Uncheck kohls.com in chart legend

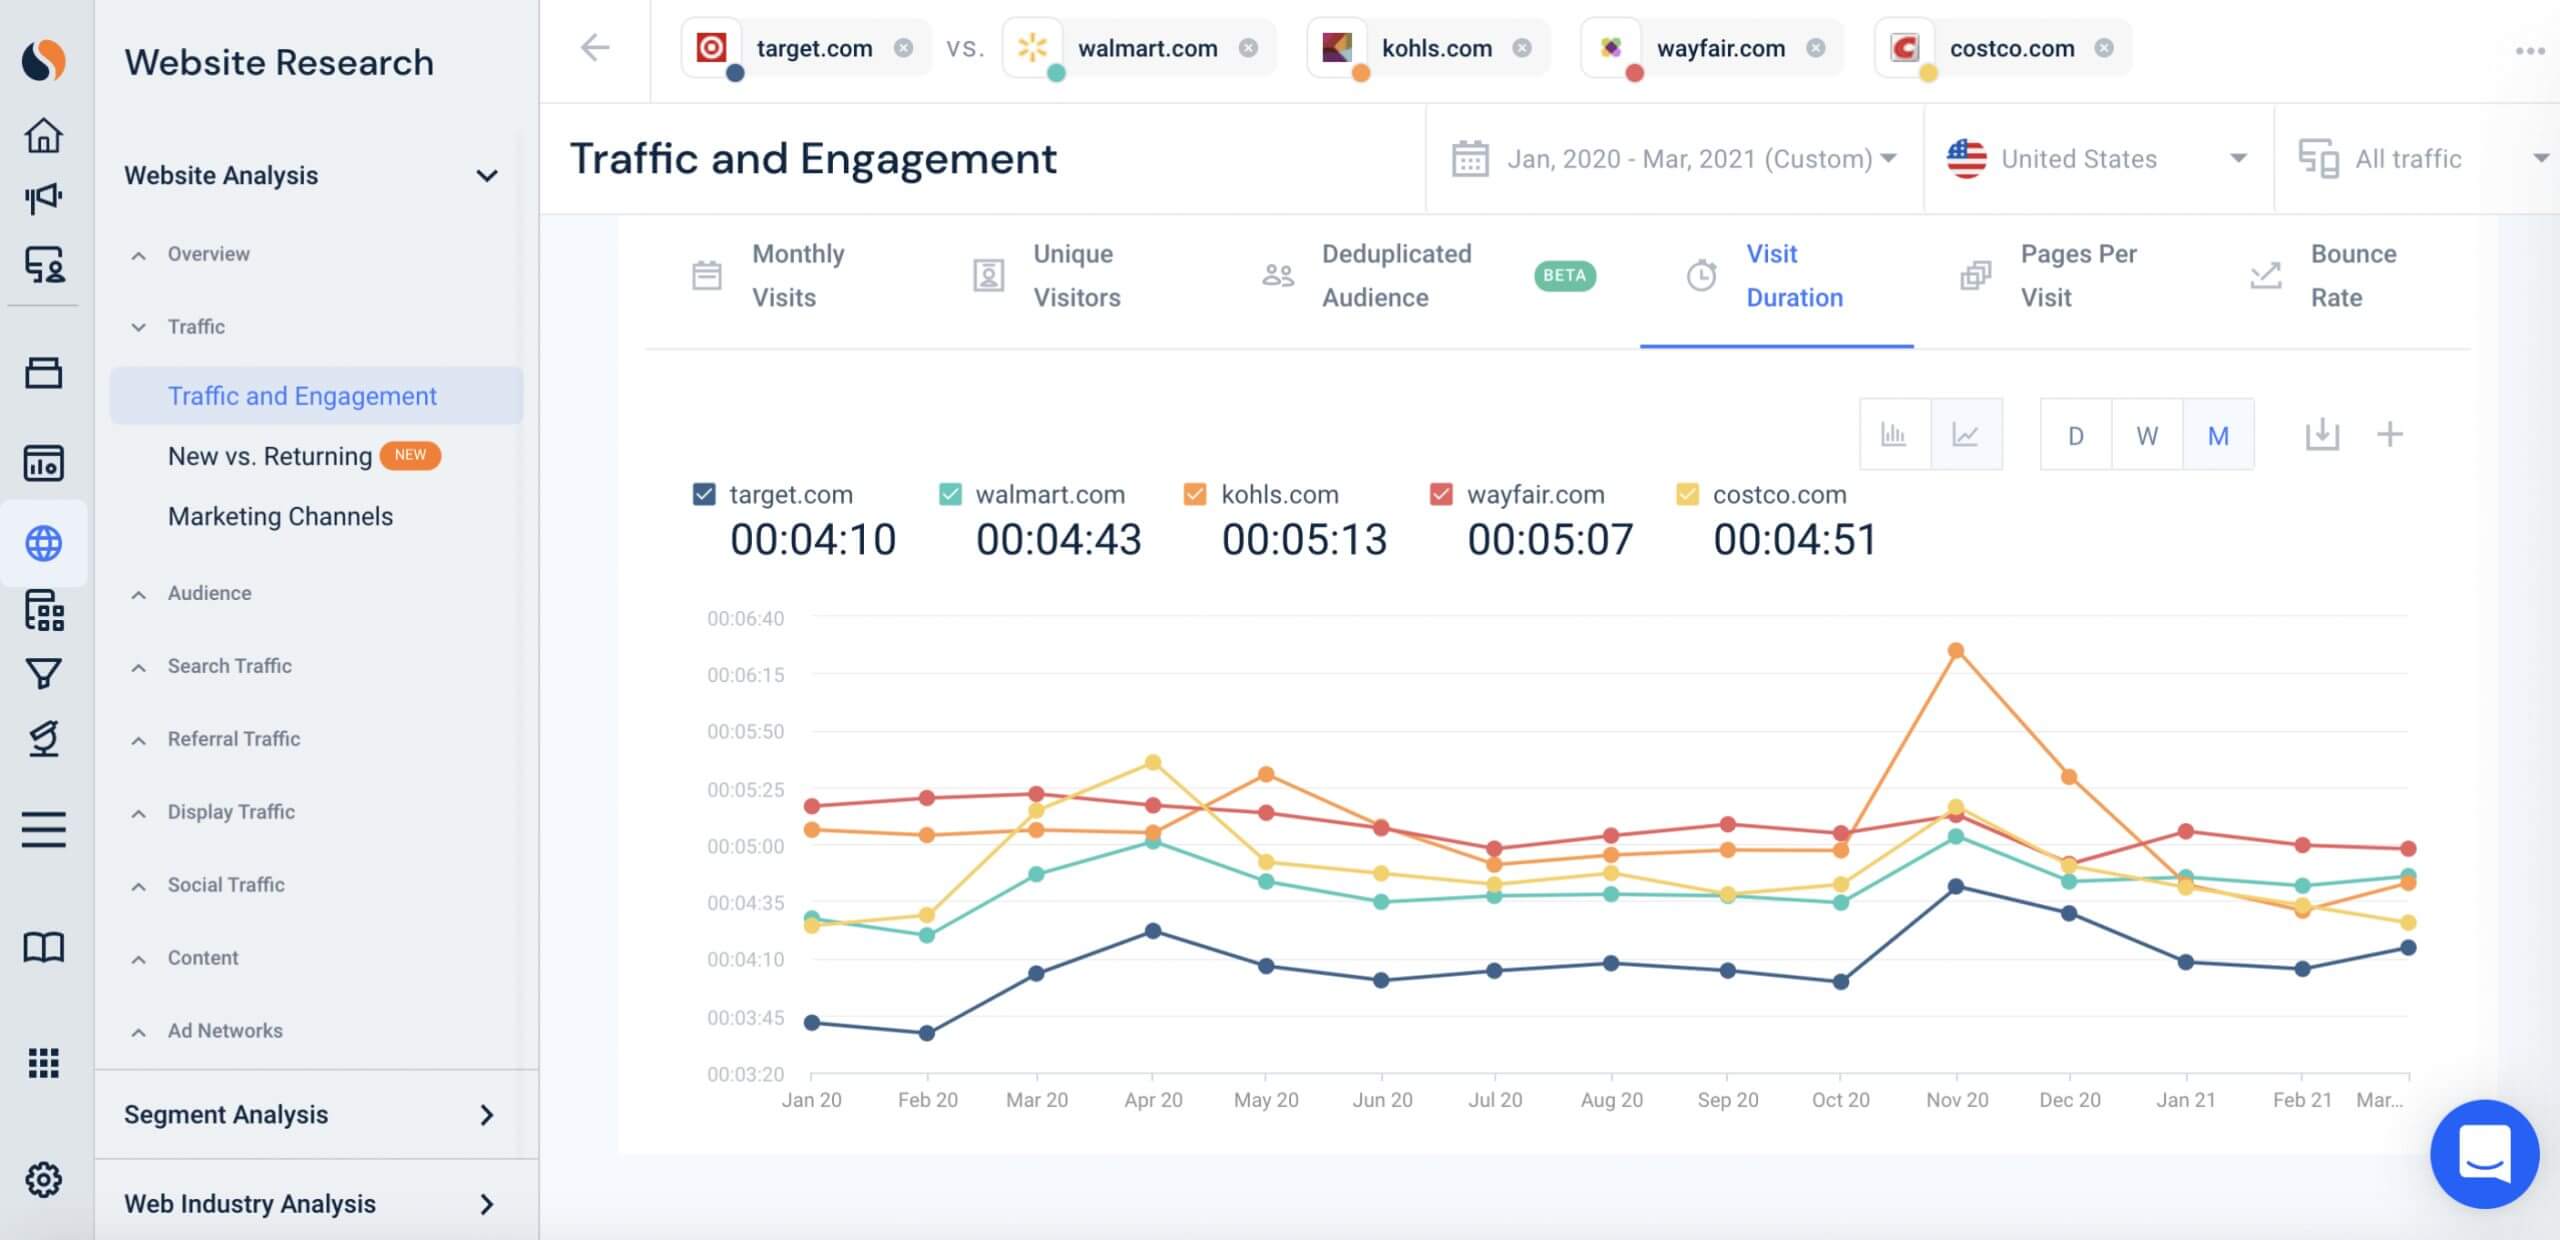click(1195, 494)
